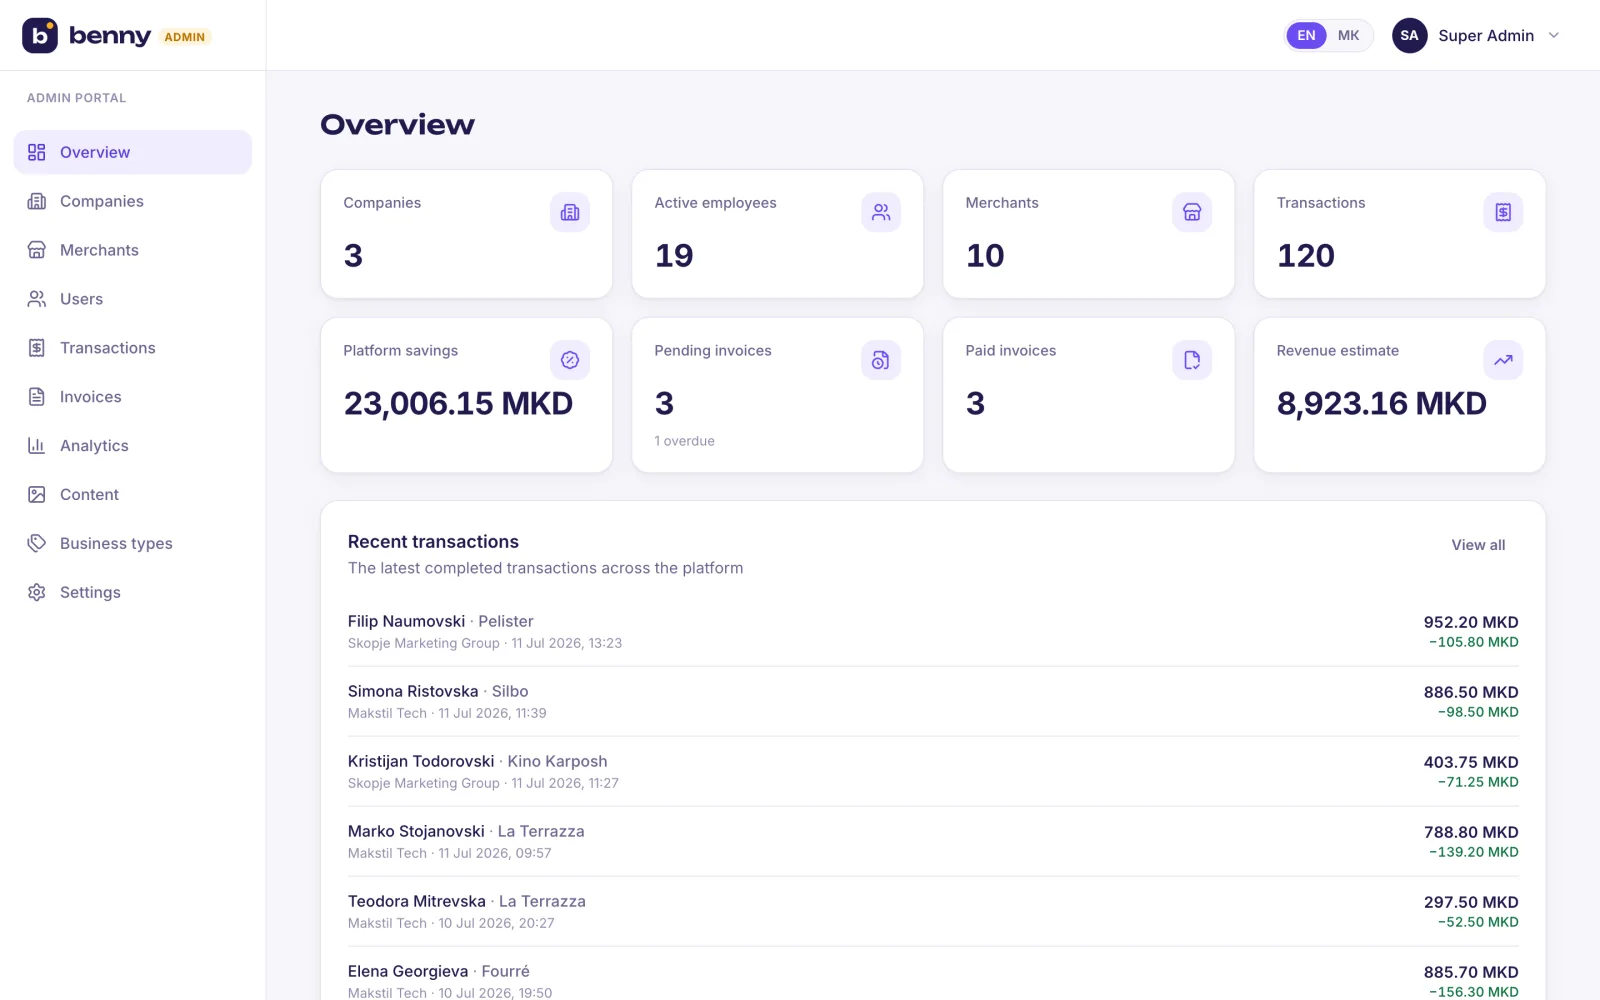Click the Users people icon in sidebar
The height and width of the screenshot is (1000, 1600).
[37, 299]
